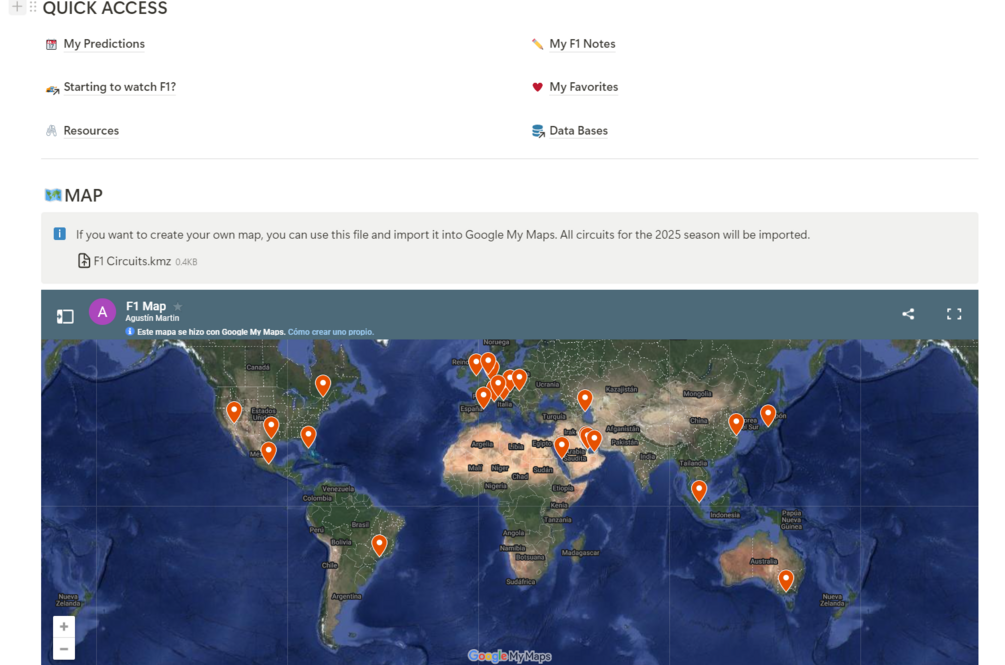Click the 0.4KB file size text

pos(187,262)
